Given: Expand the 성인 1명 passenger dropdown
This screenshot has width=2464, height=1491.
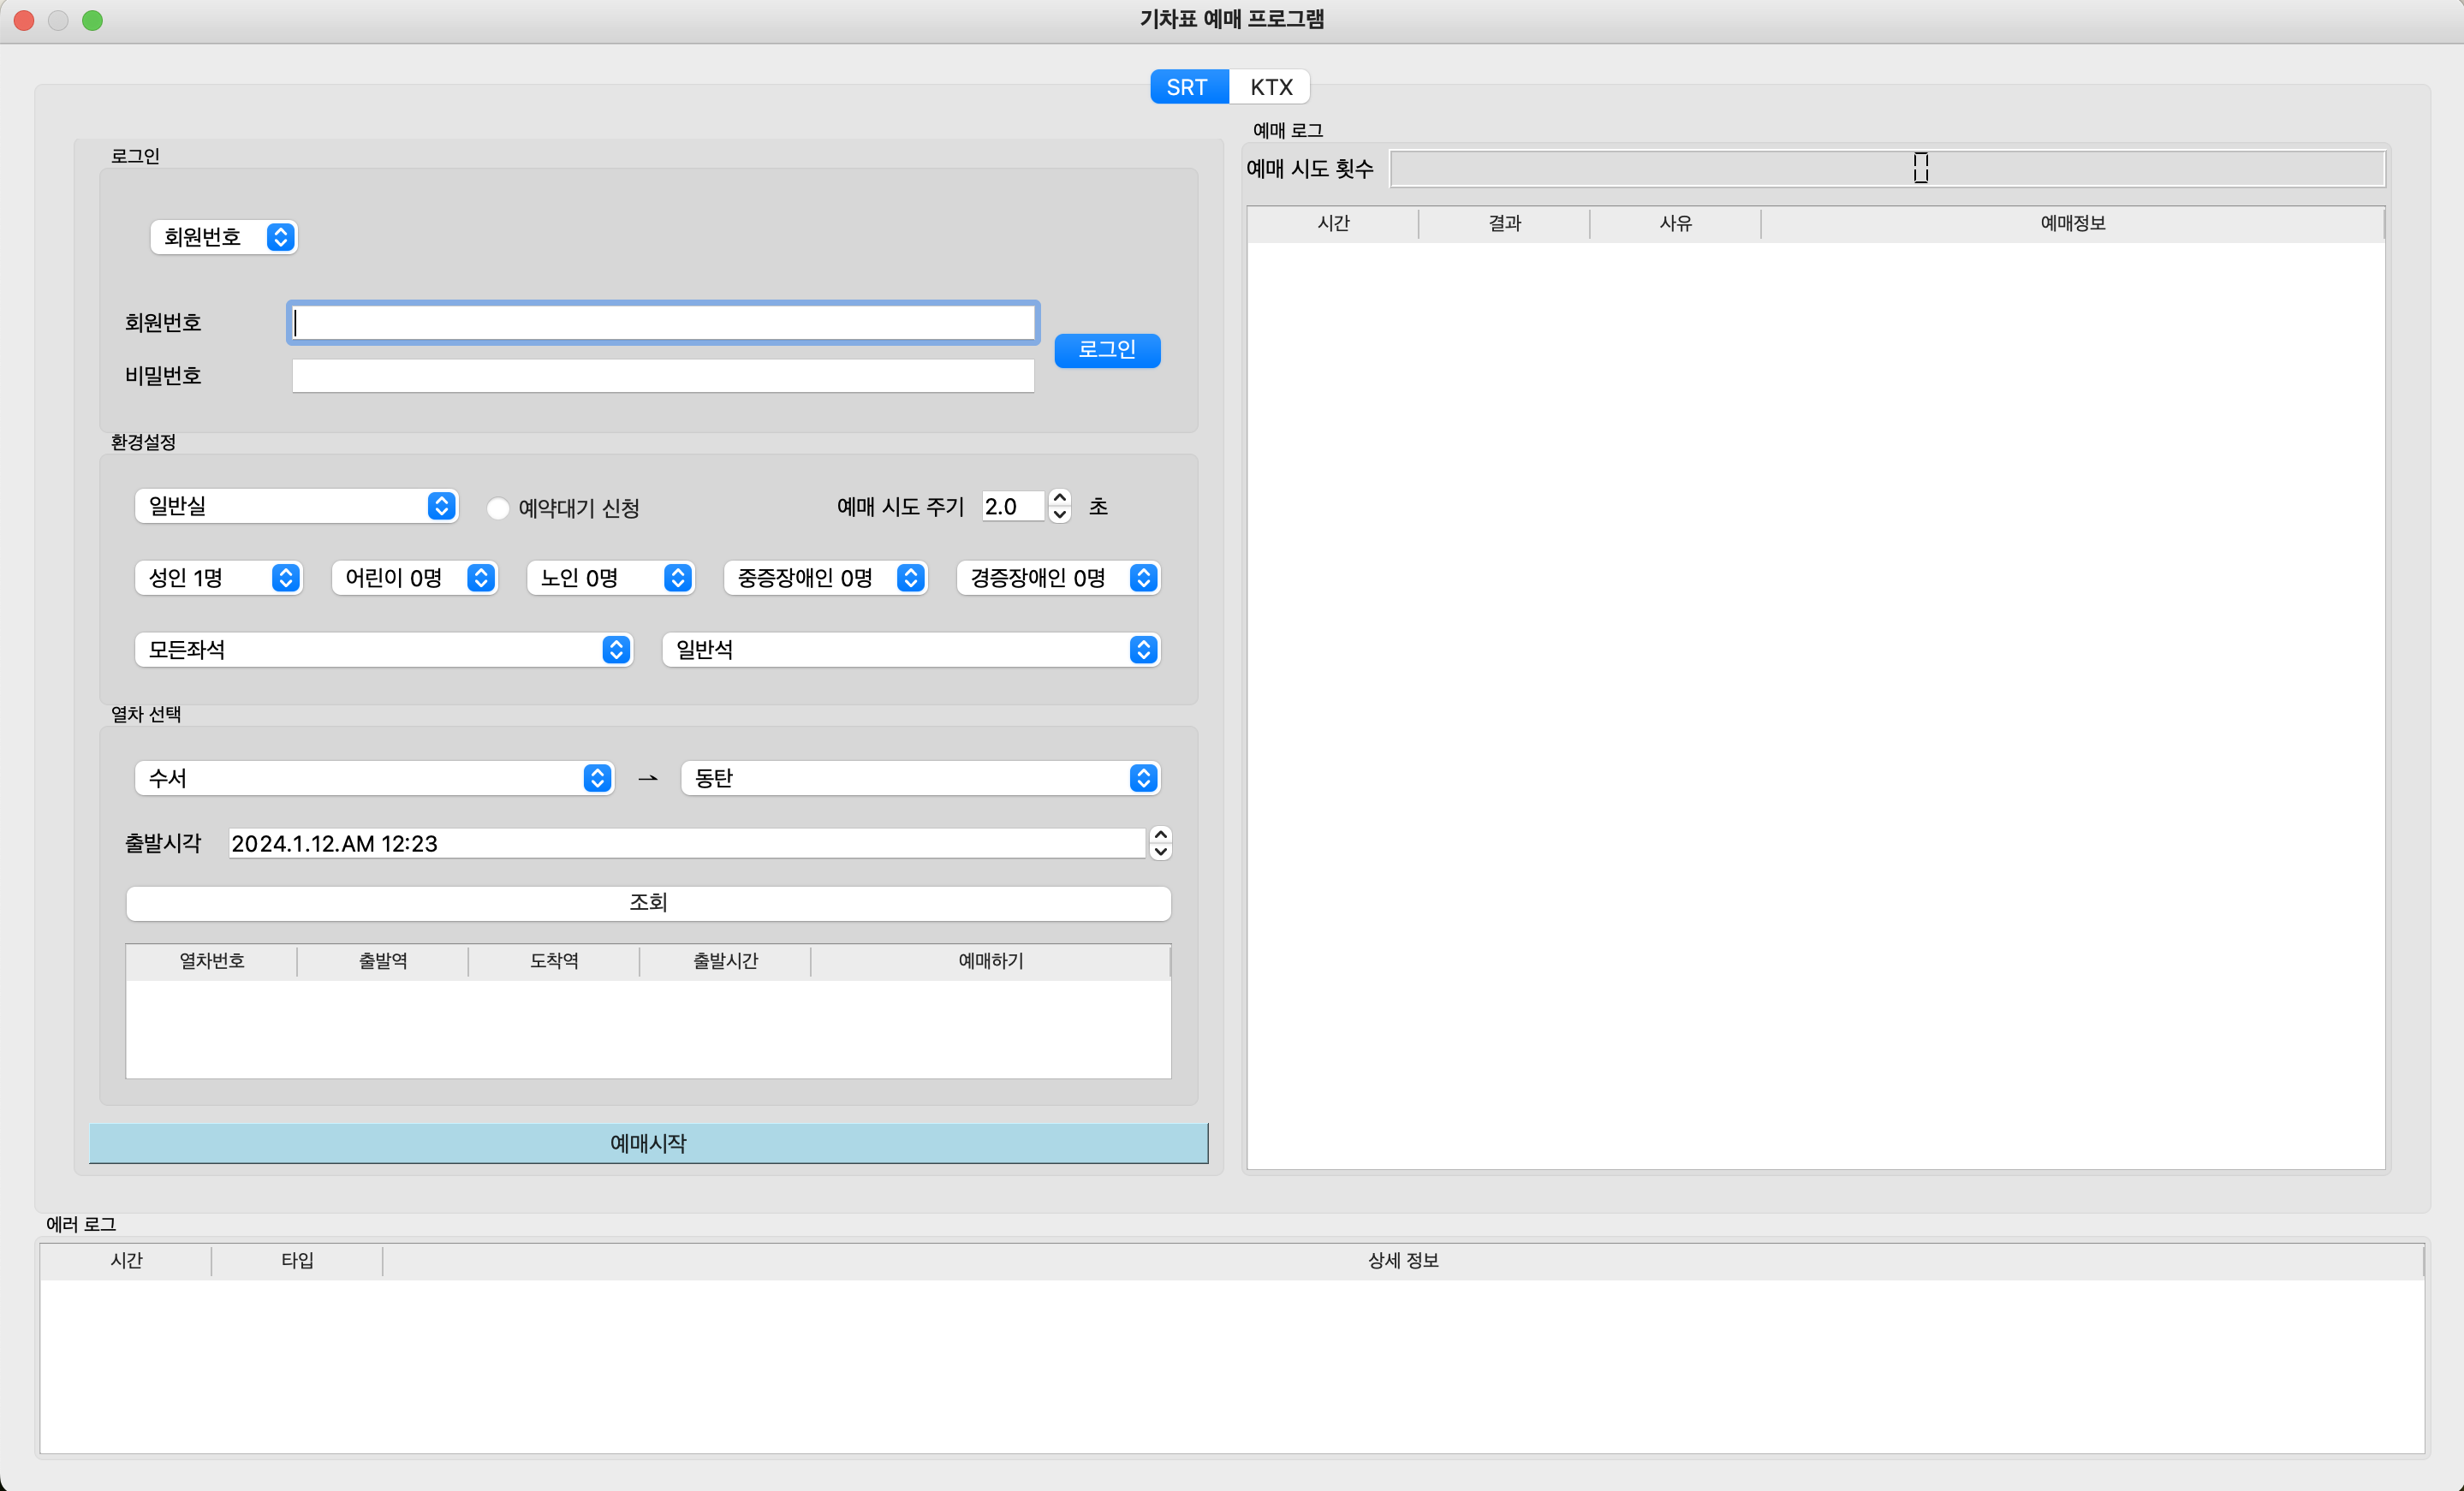Looking at the screenshot, I should (218, 578).
